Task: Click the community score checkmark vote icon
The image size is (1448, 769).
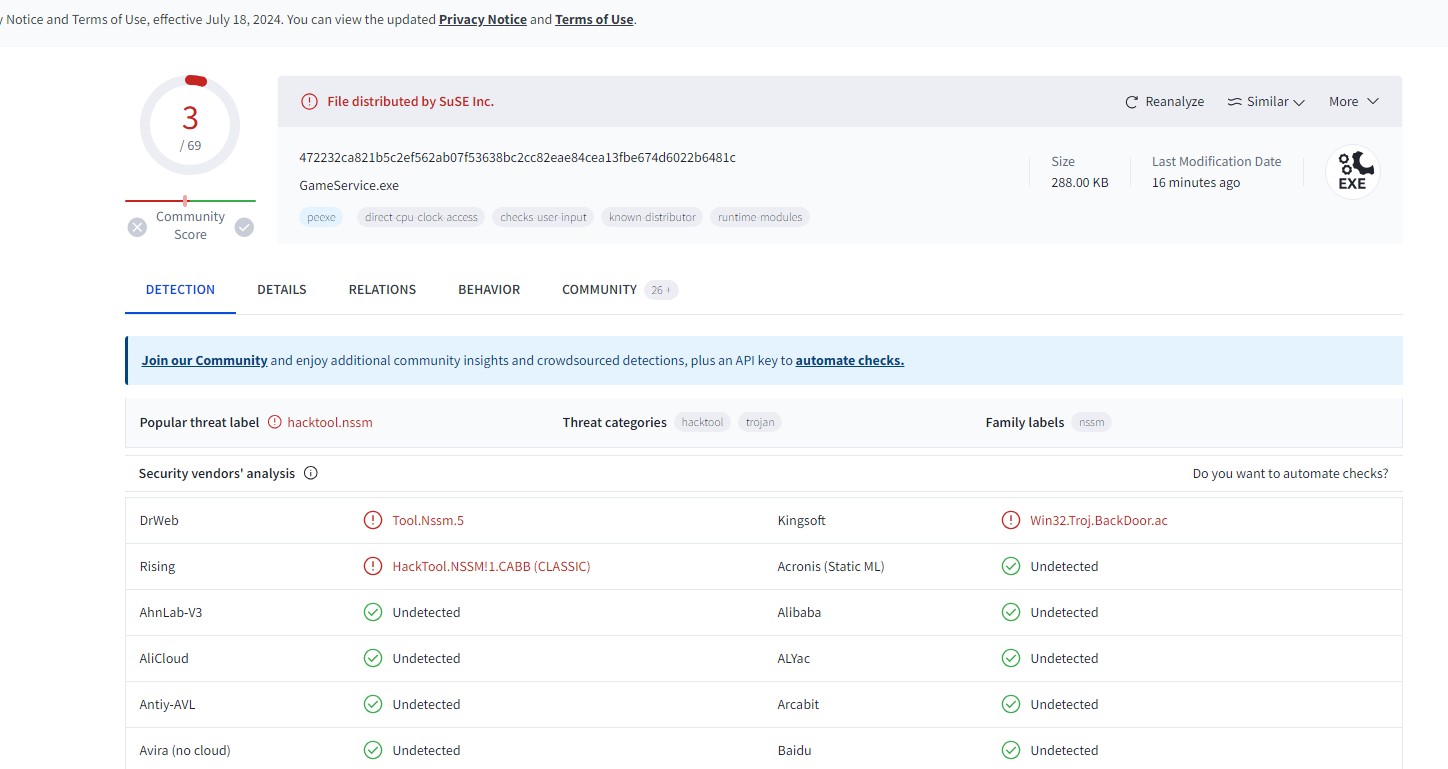Action: coord(244,227)
